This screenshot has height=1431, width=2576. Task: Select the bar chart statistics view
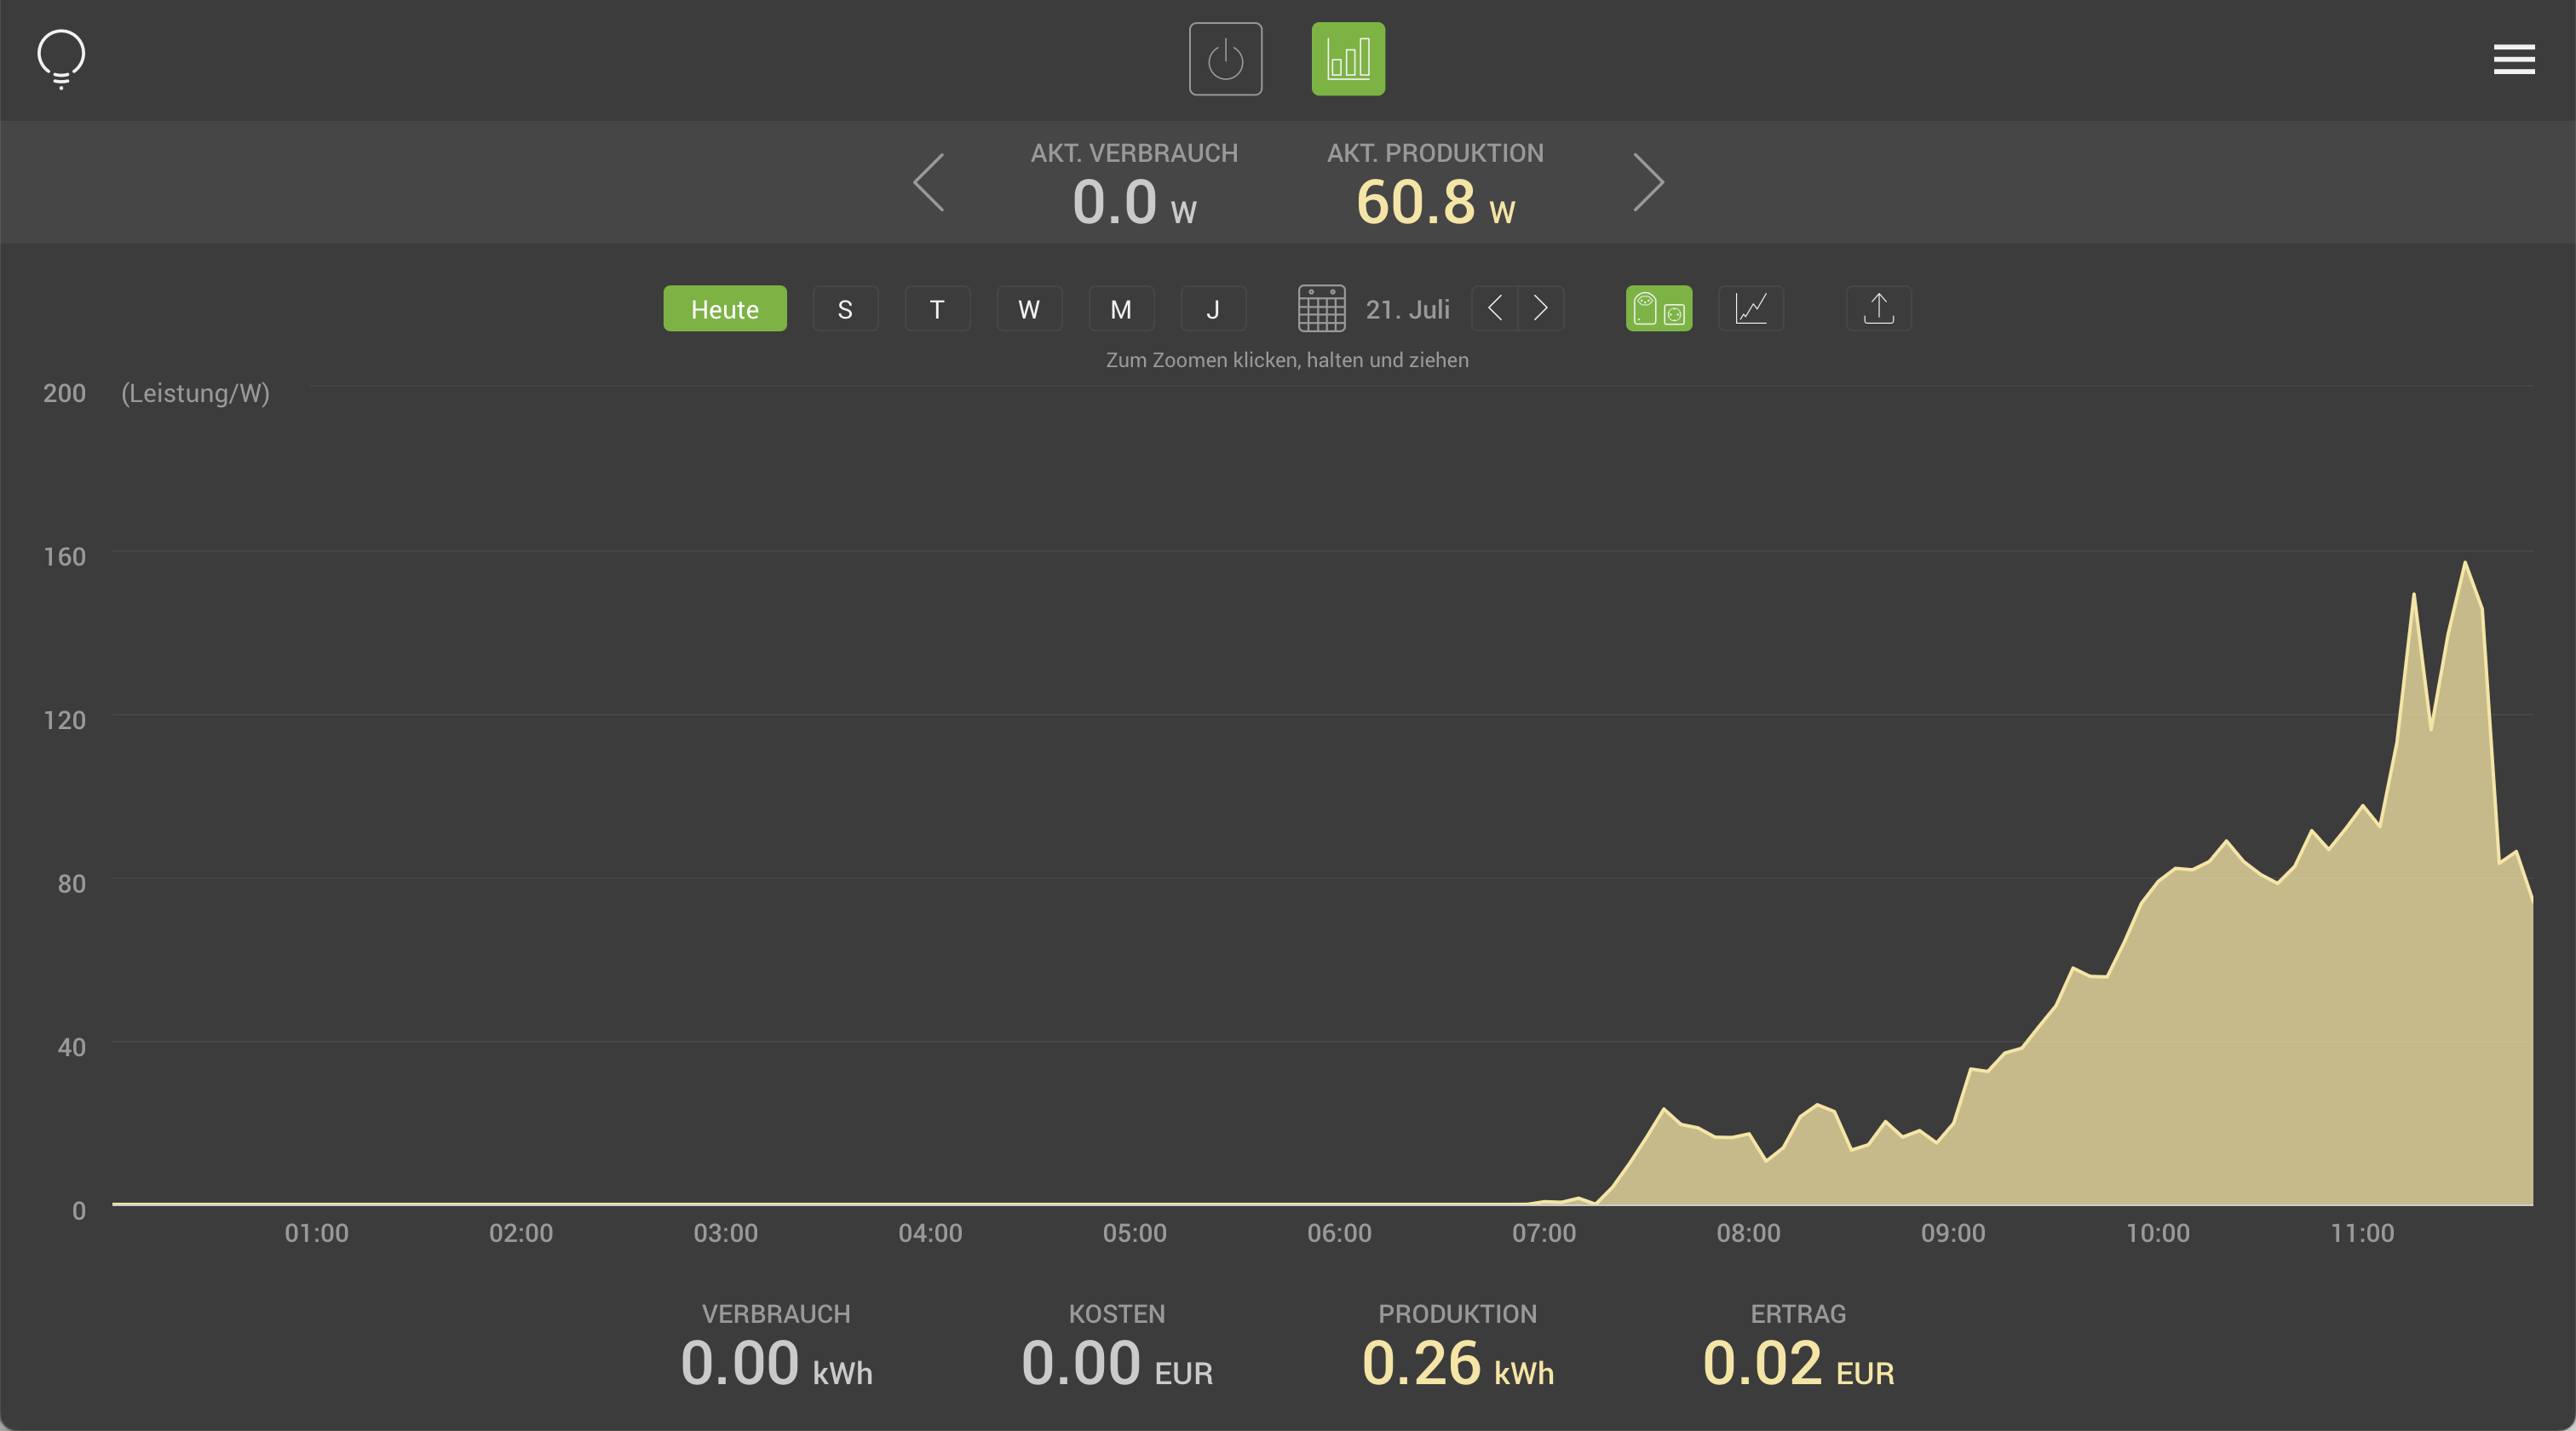tap(1348, 59)
